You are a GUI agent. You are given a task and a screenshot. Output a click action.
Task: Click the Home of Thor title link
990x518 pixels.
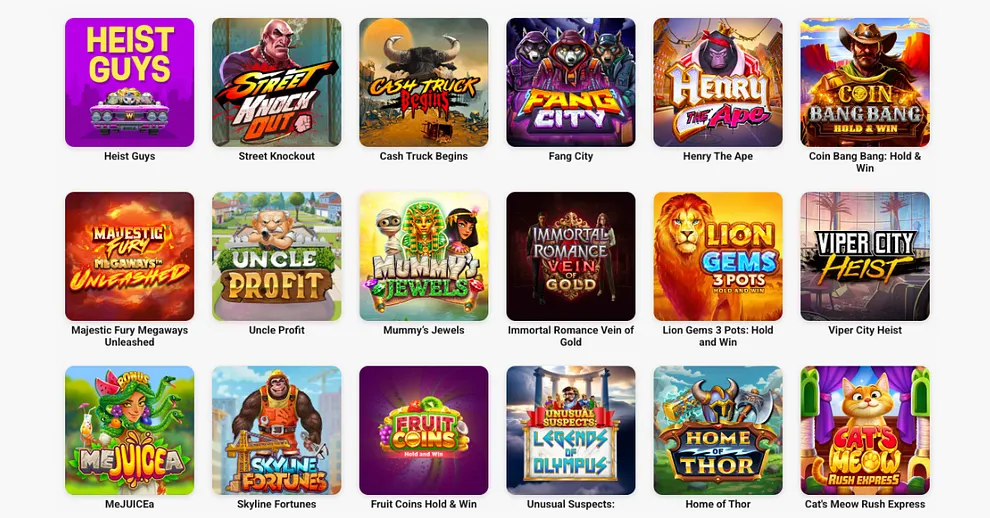[x=718, y=504]
